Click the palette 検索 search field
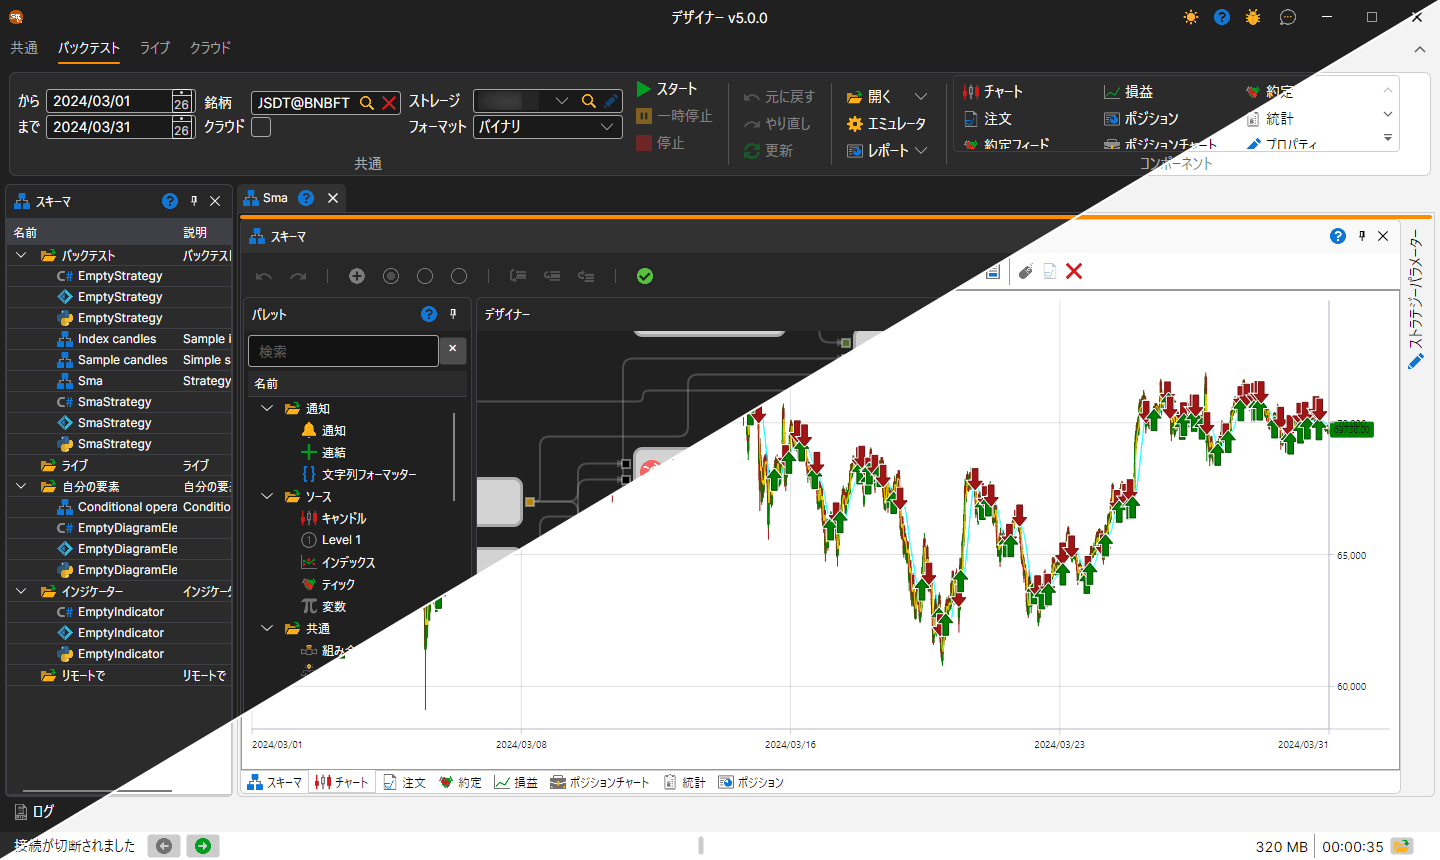Viewport: 1440px width, 860px height. coord(343,351)
